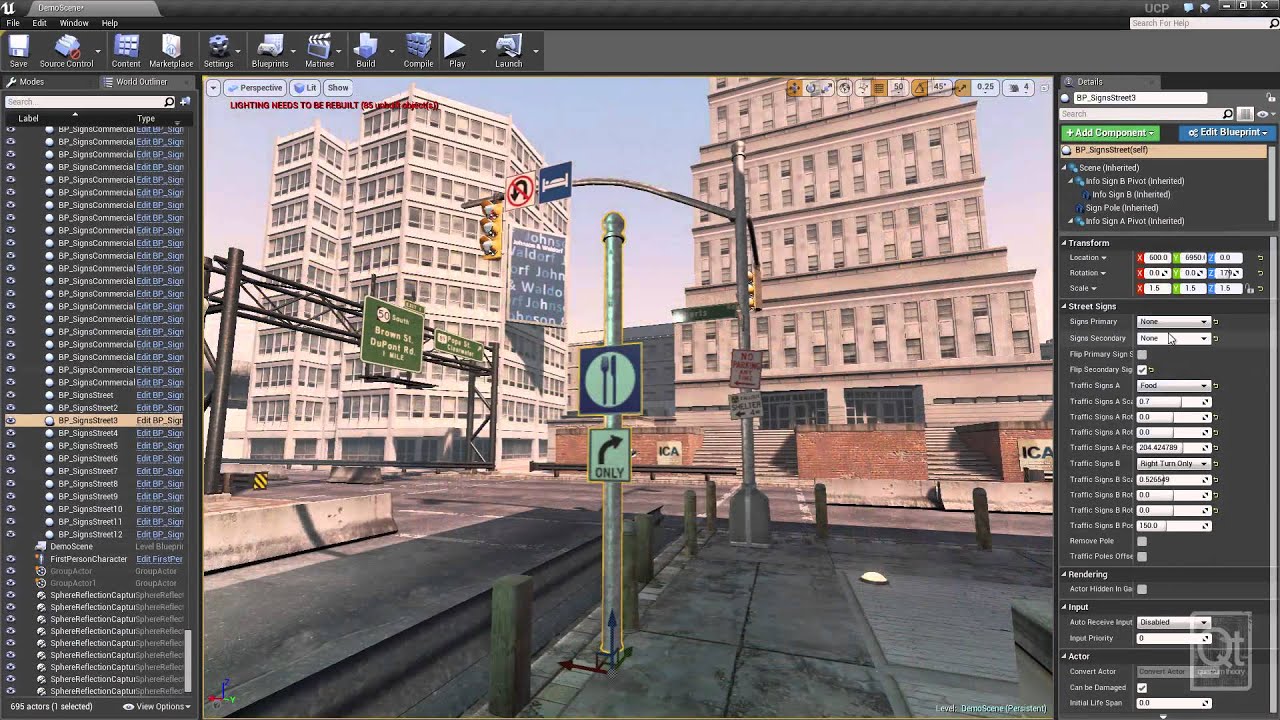Toggle Can be Damaged checkbox
1280x720 pixels.
[x=1142, y=688]
